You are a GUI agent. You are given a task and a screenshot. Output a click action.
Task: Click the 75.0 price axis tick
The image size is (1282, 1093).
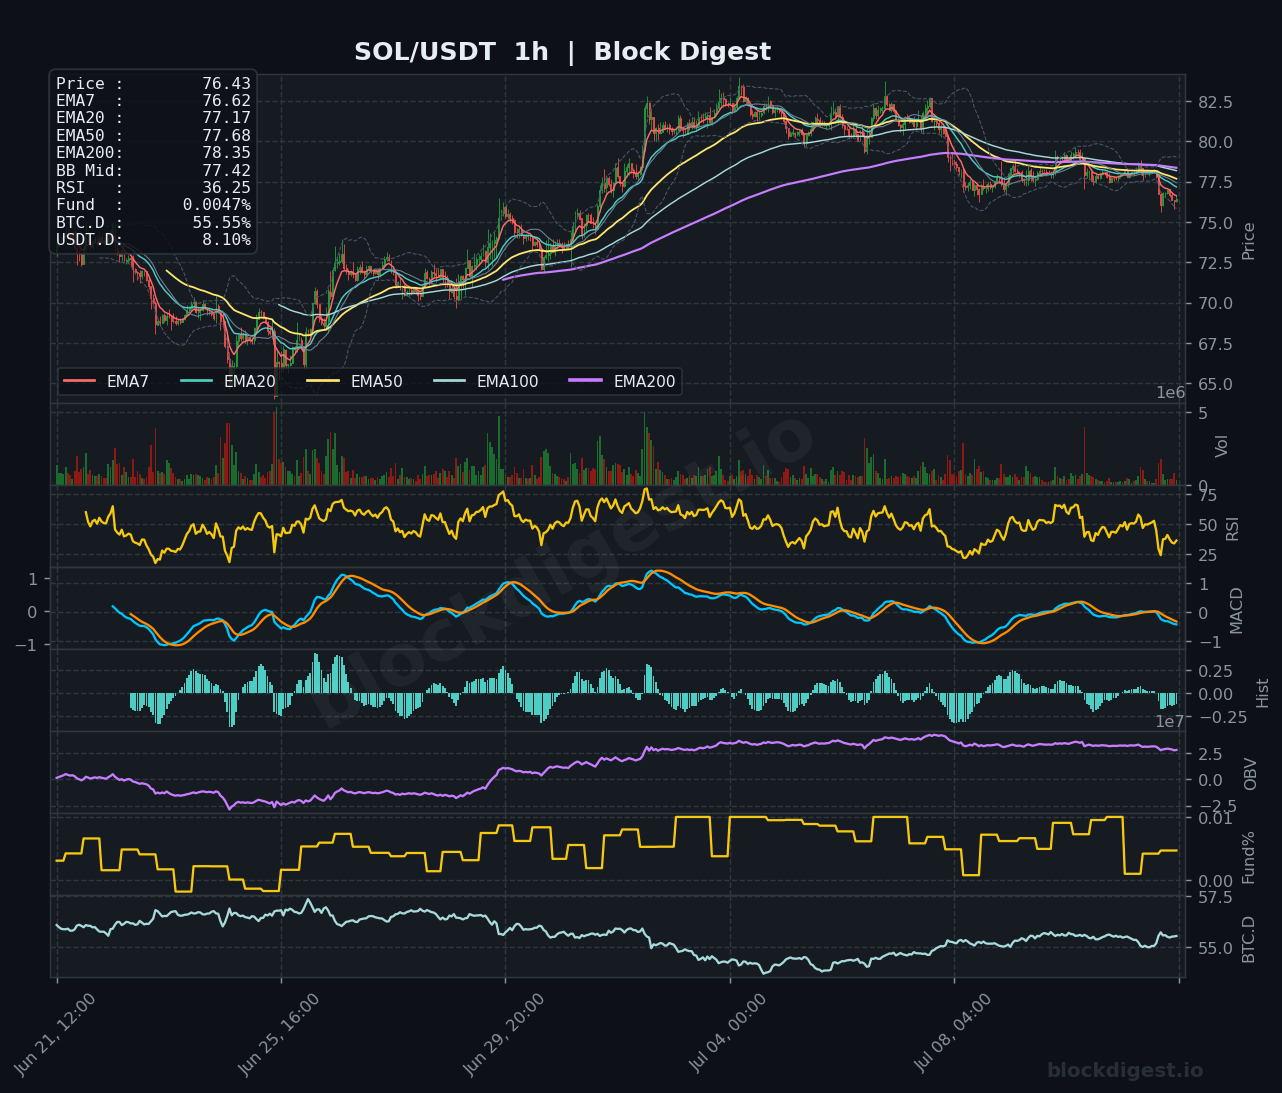tap(1215, 223)
